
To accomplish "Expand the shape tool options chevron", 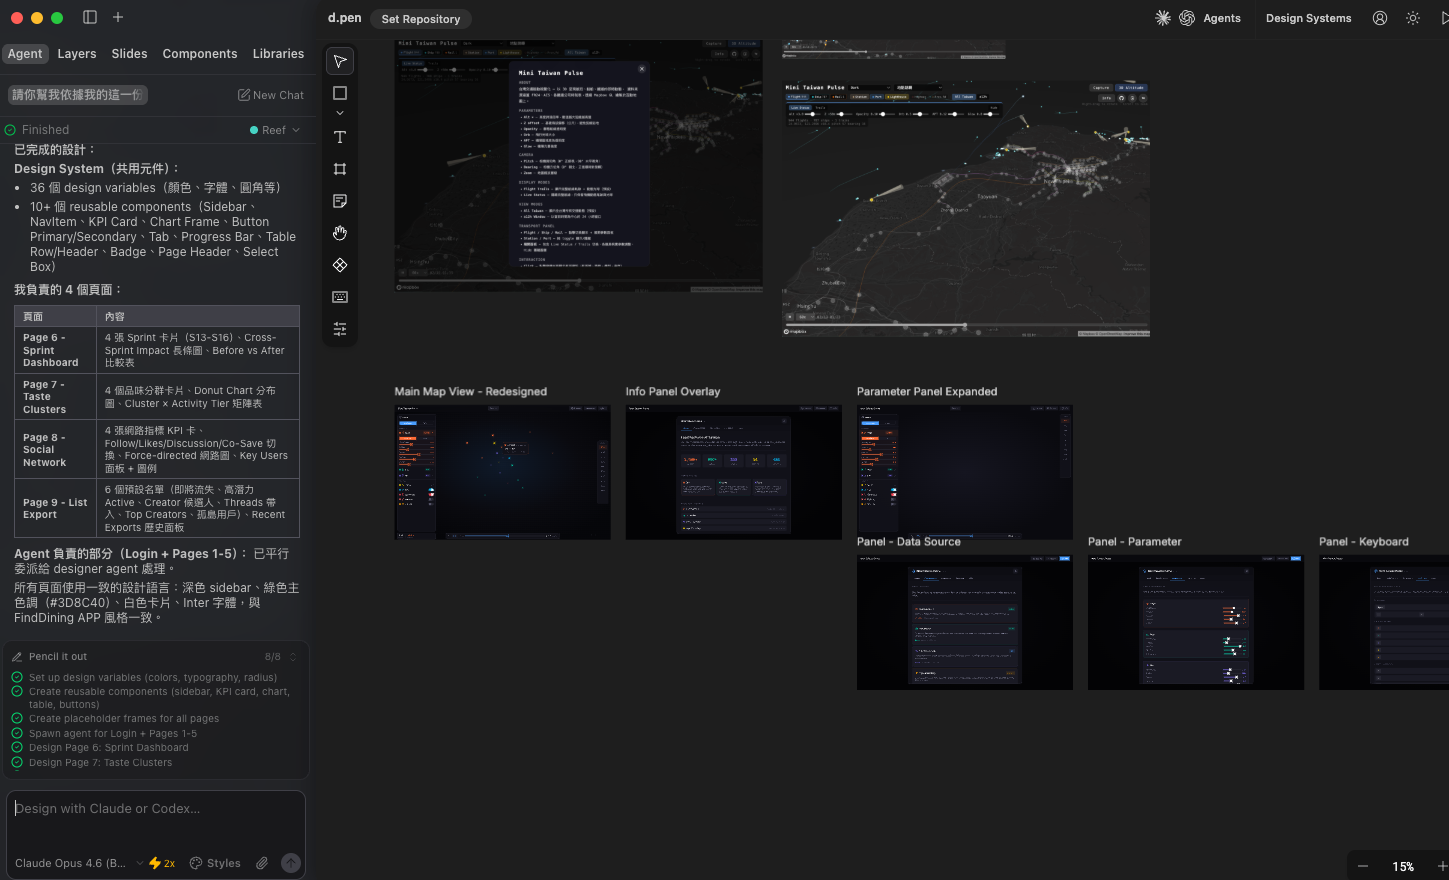I will coord(340,113).
